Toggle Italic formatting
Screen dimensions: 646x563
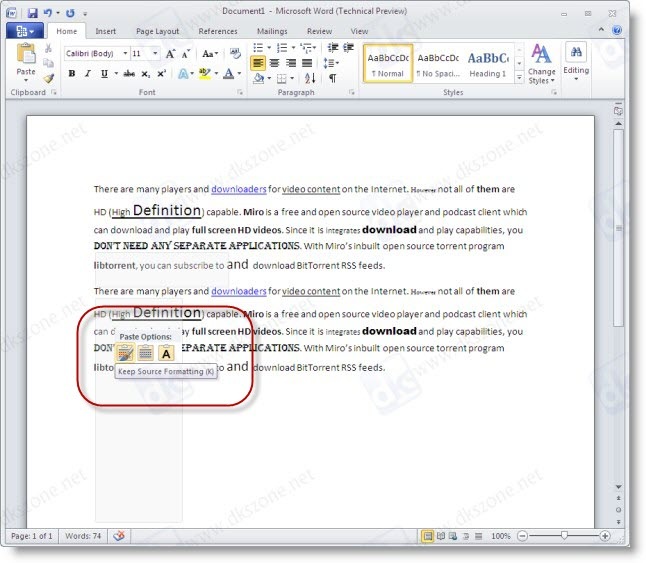[87, 74]
